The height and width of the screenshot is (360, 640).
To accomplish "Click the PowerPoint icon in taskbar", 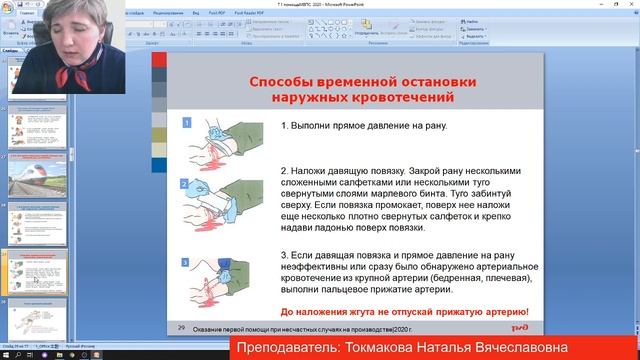I will coord(97,355).
